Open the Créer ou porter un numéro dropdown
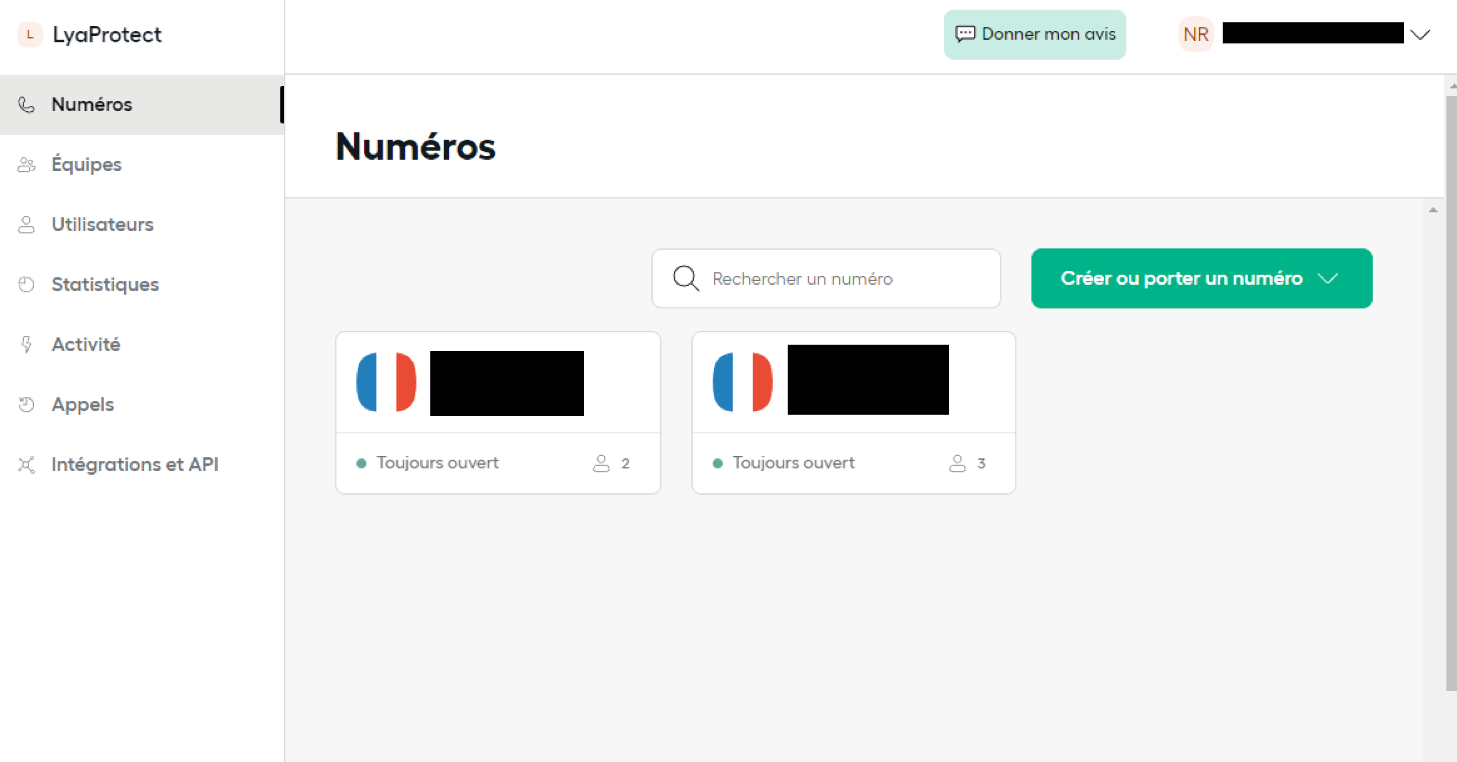This screenshot has height=762, width=1457. (x=1201, y=278)
